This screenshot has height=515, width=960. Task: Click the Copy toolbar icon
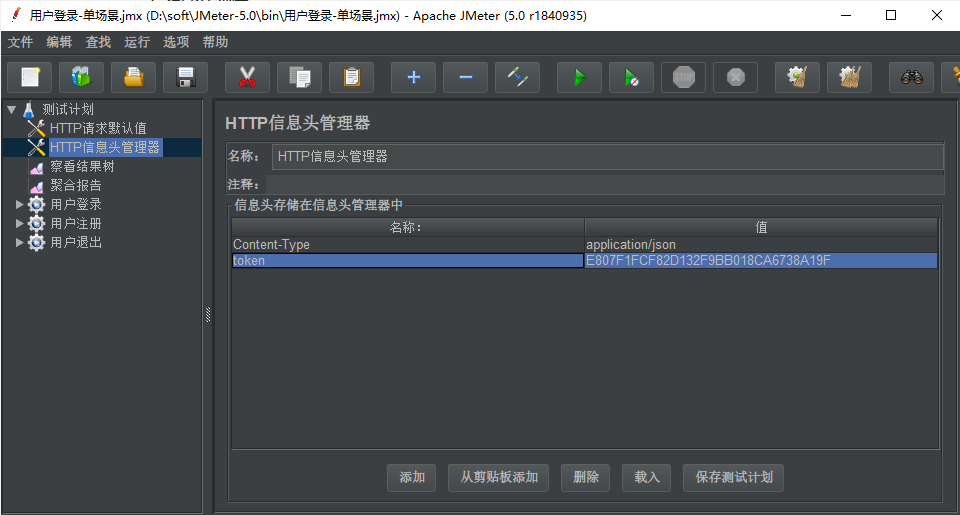click(x=299, y=77)
